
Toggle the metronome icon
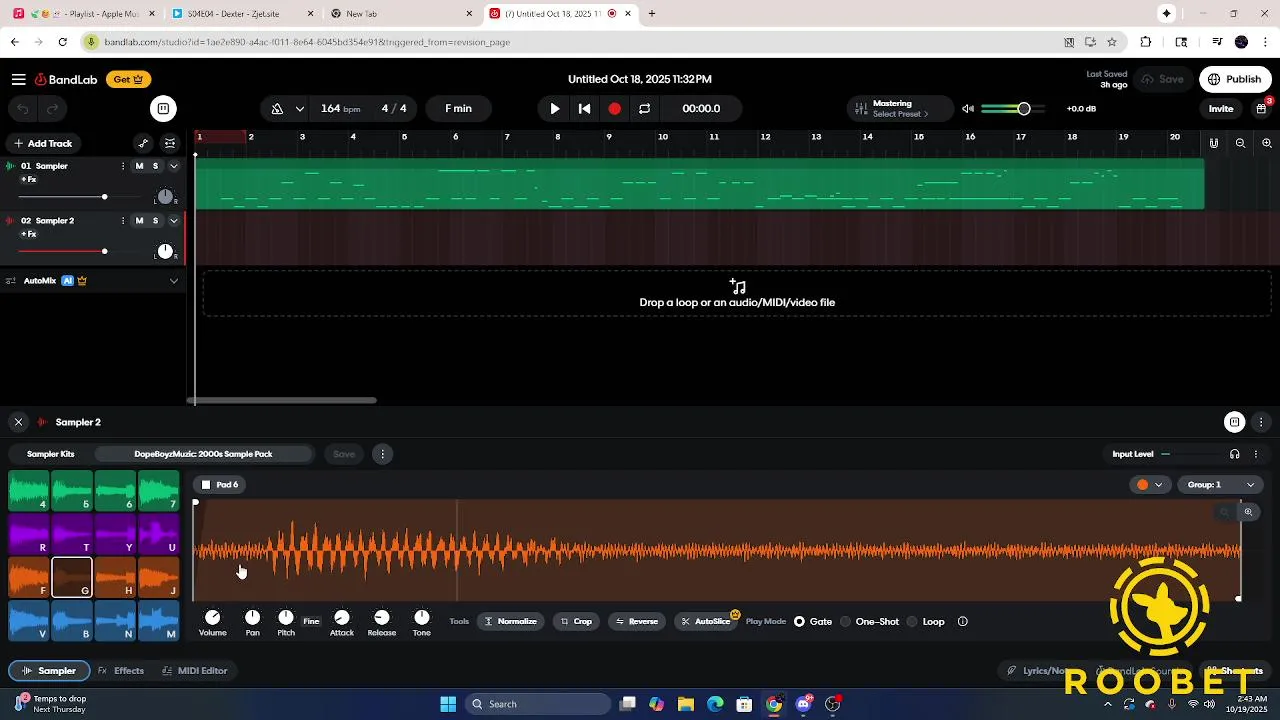coord(277,108)
